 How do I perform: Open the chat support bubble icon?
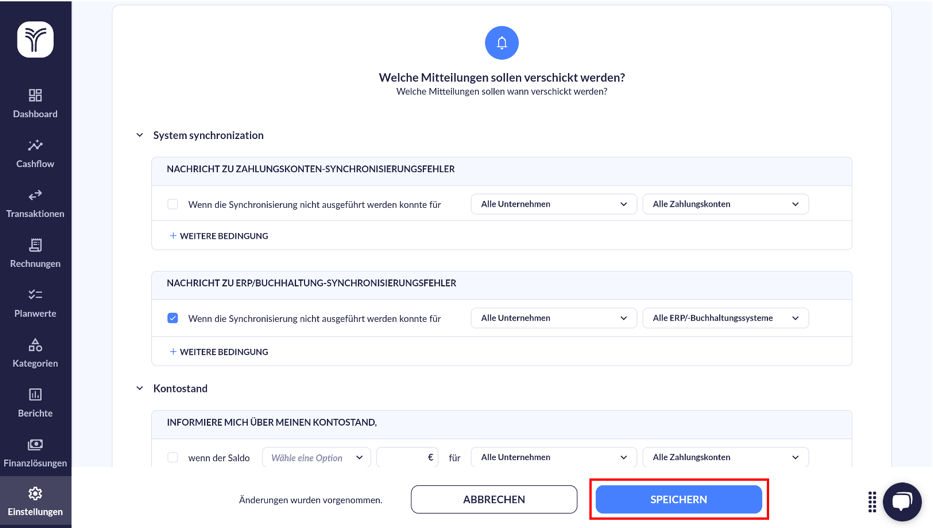[x=902, y=501]
